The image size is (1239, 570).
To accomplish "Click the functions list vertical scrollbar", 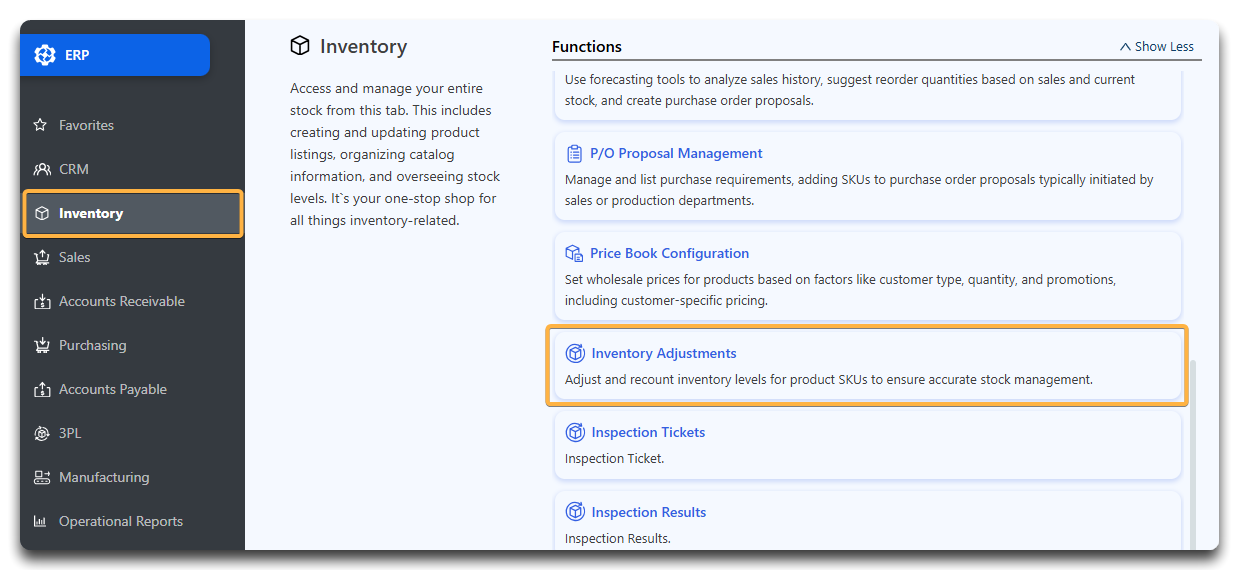I will 1191,455.
